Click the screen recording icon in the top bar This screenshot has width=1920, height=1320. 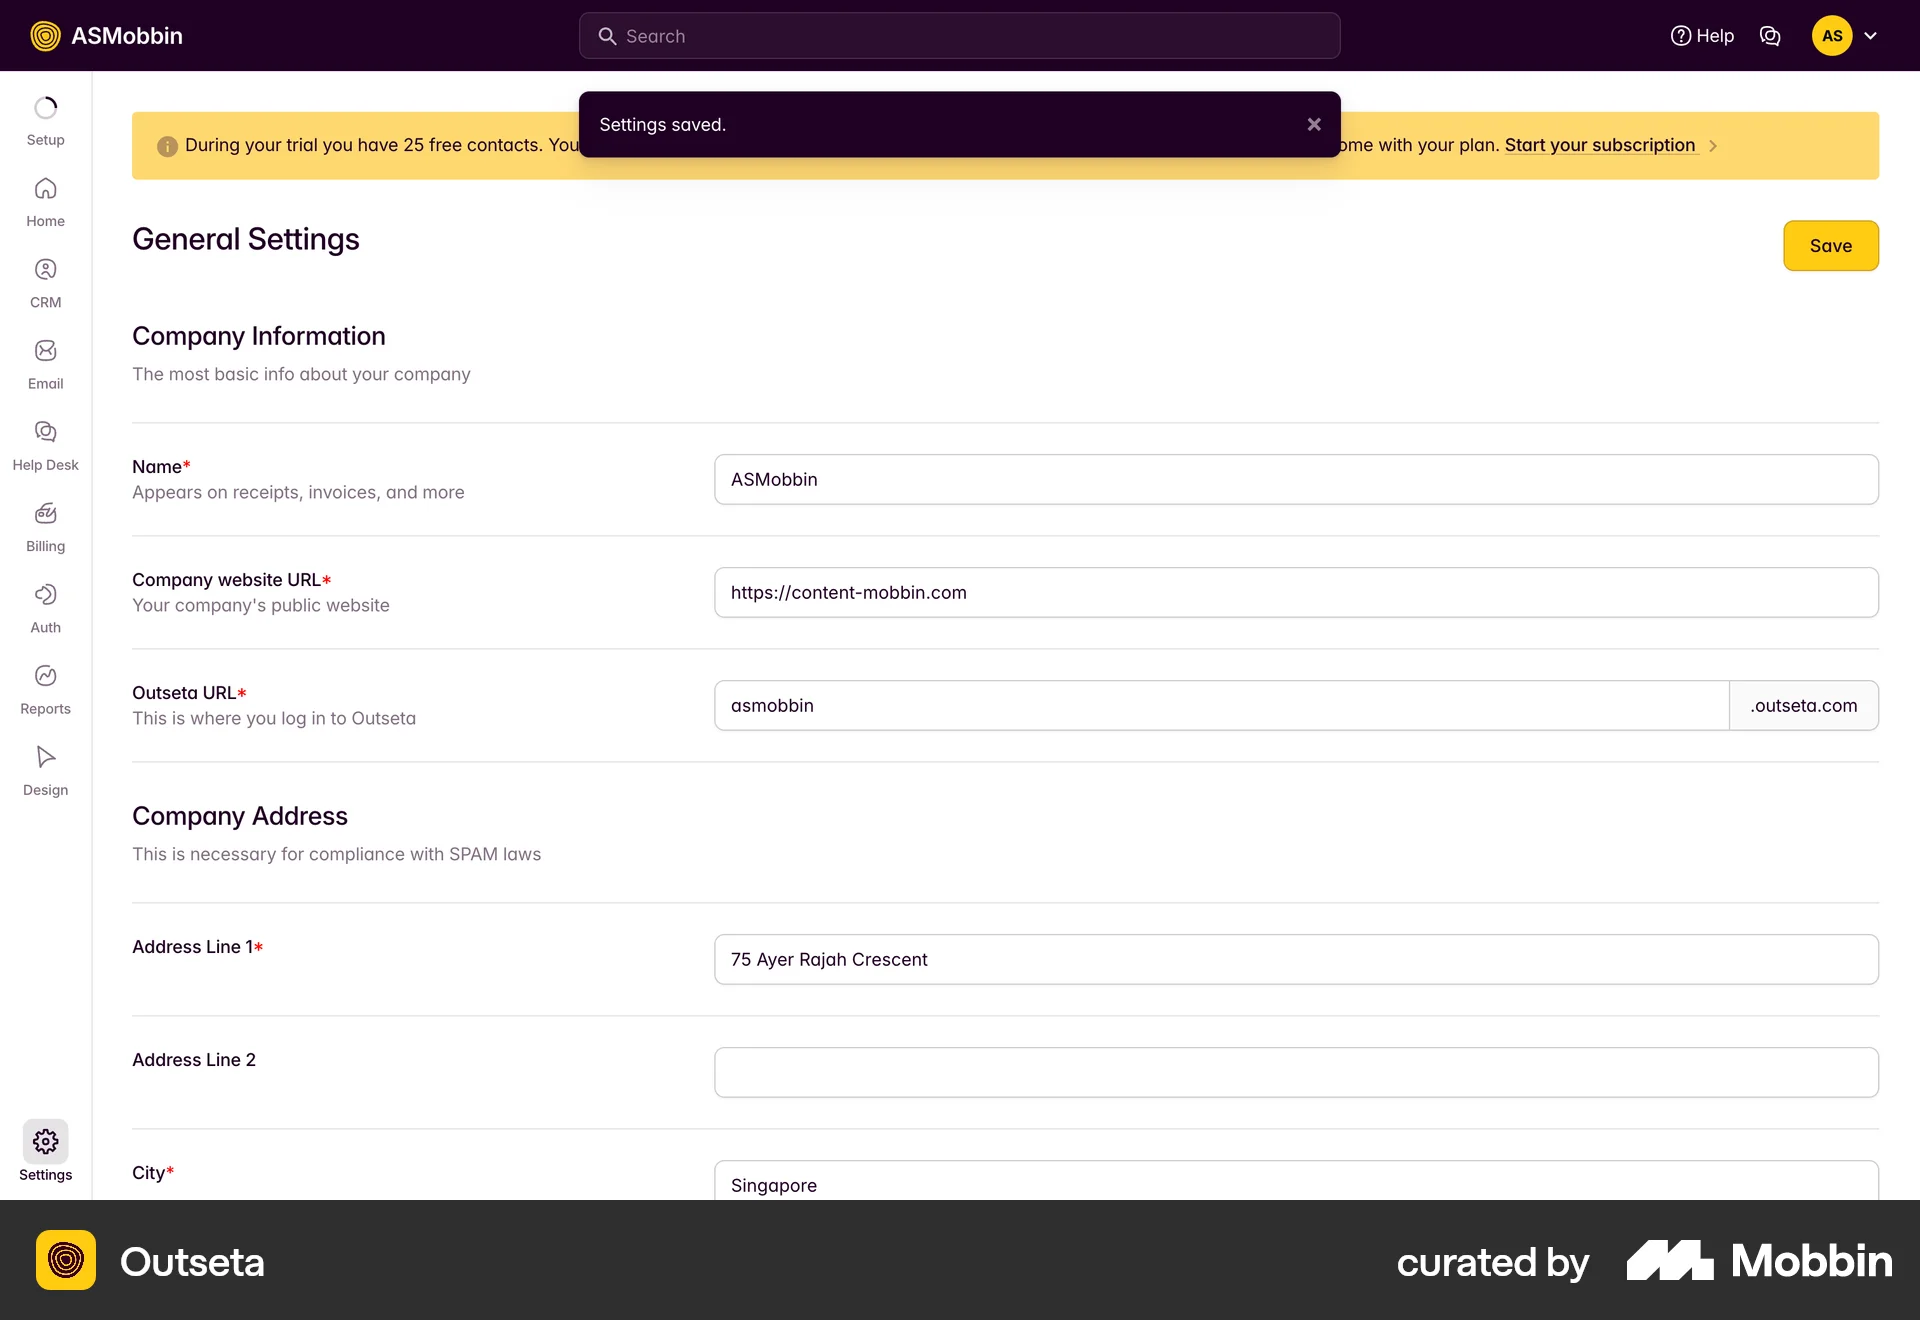[x=1770, y=35]
